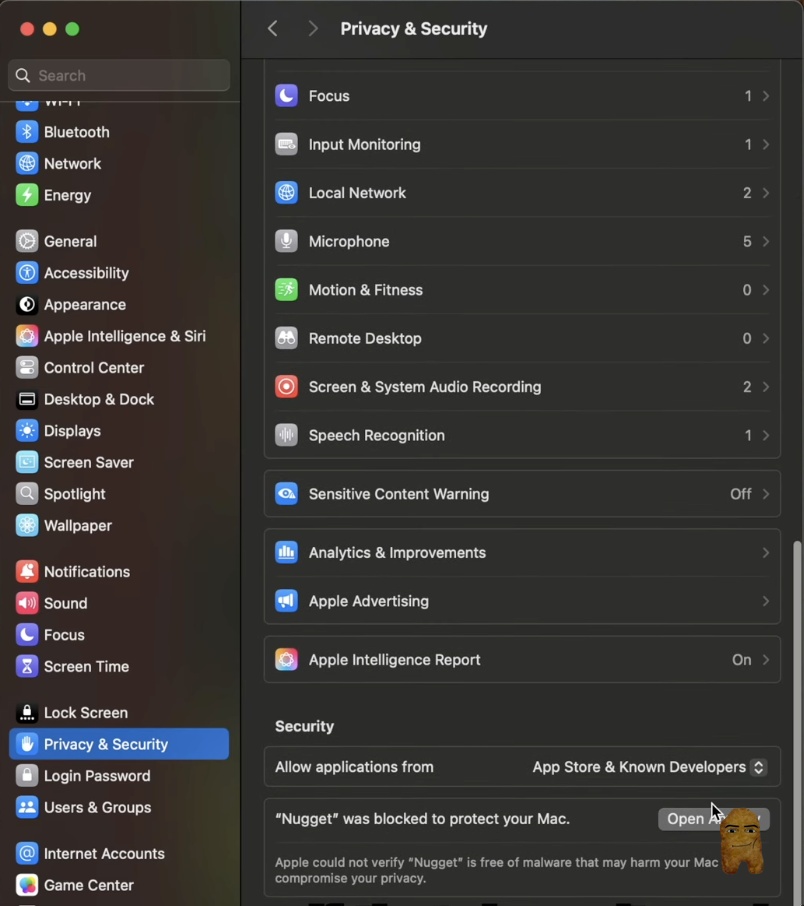
Task: Click the Local Network globe icon
Action: tap(286, 193)
